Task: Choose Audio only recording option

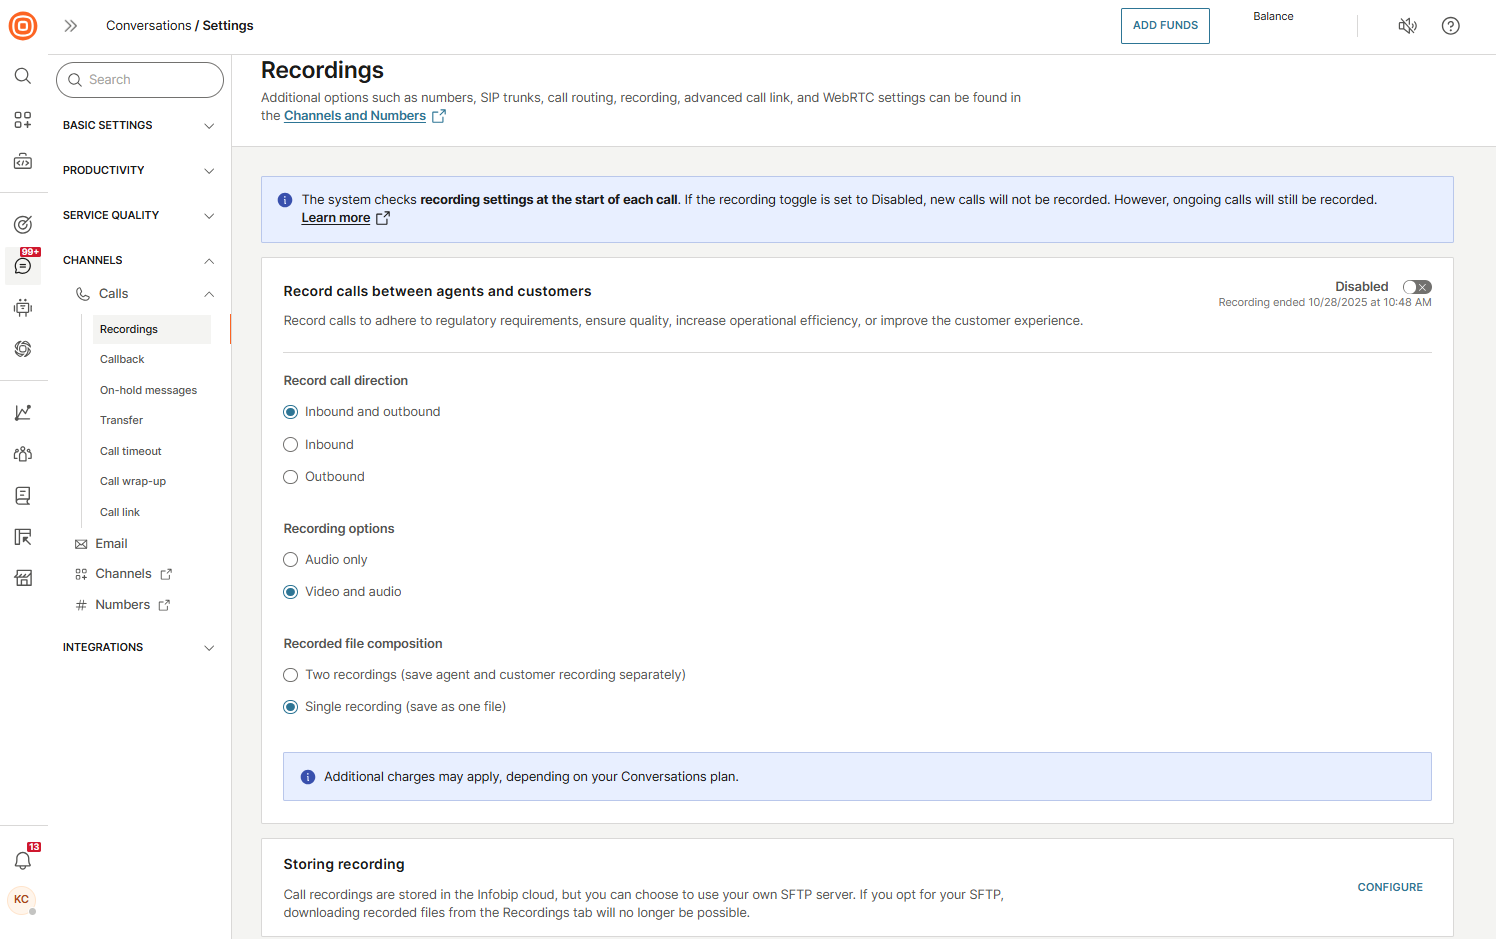Action: tap(291, 560)
